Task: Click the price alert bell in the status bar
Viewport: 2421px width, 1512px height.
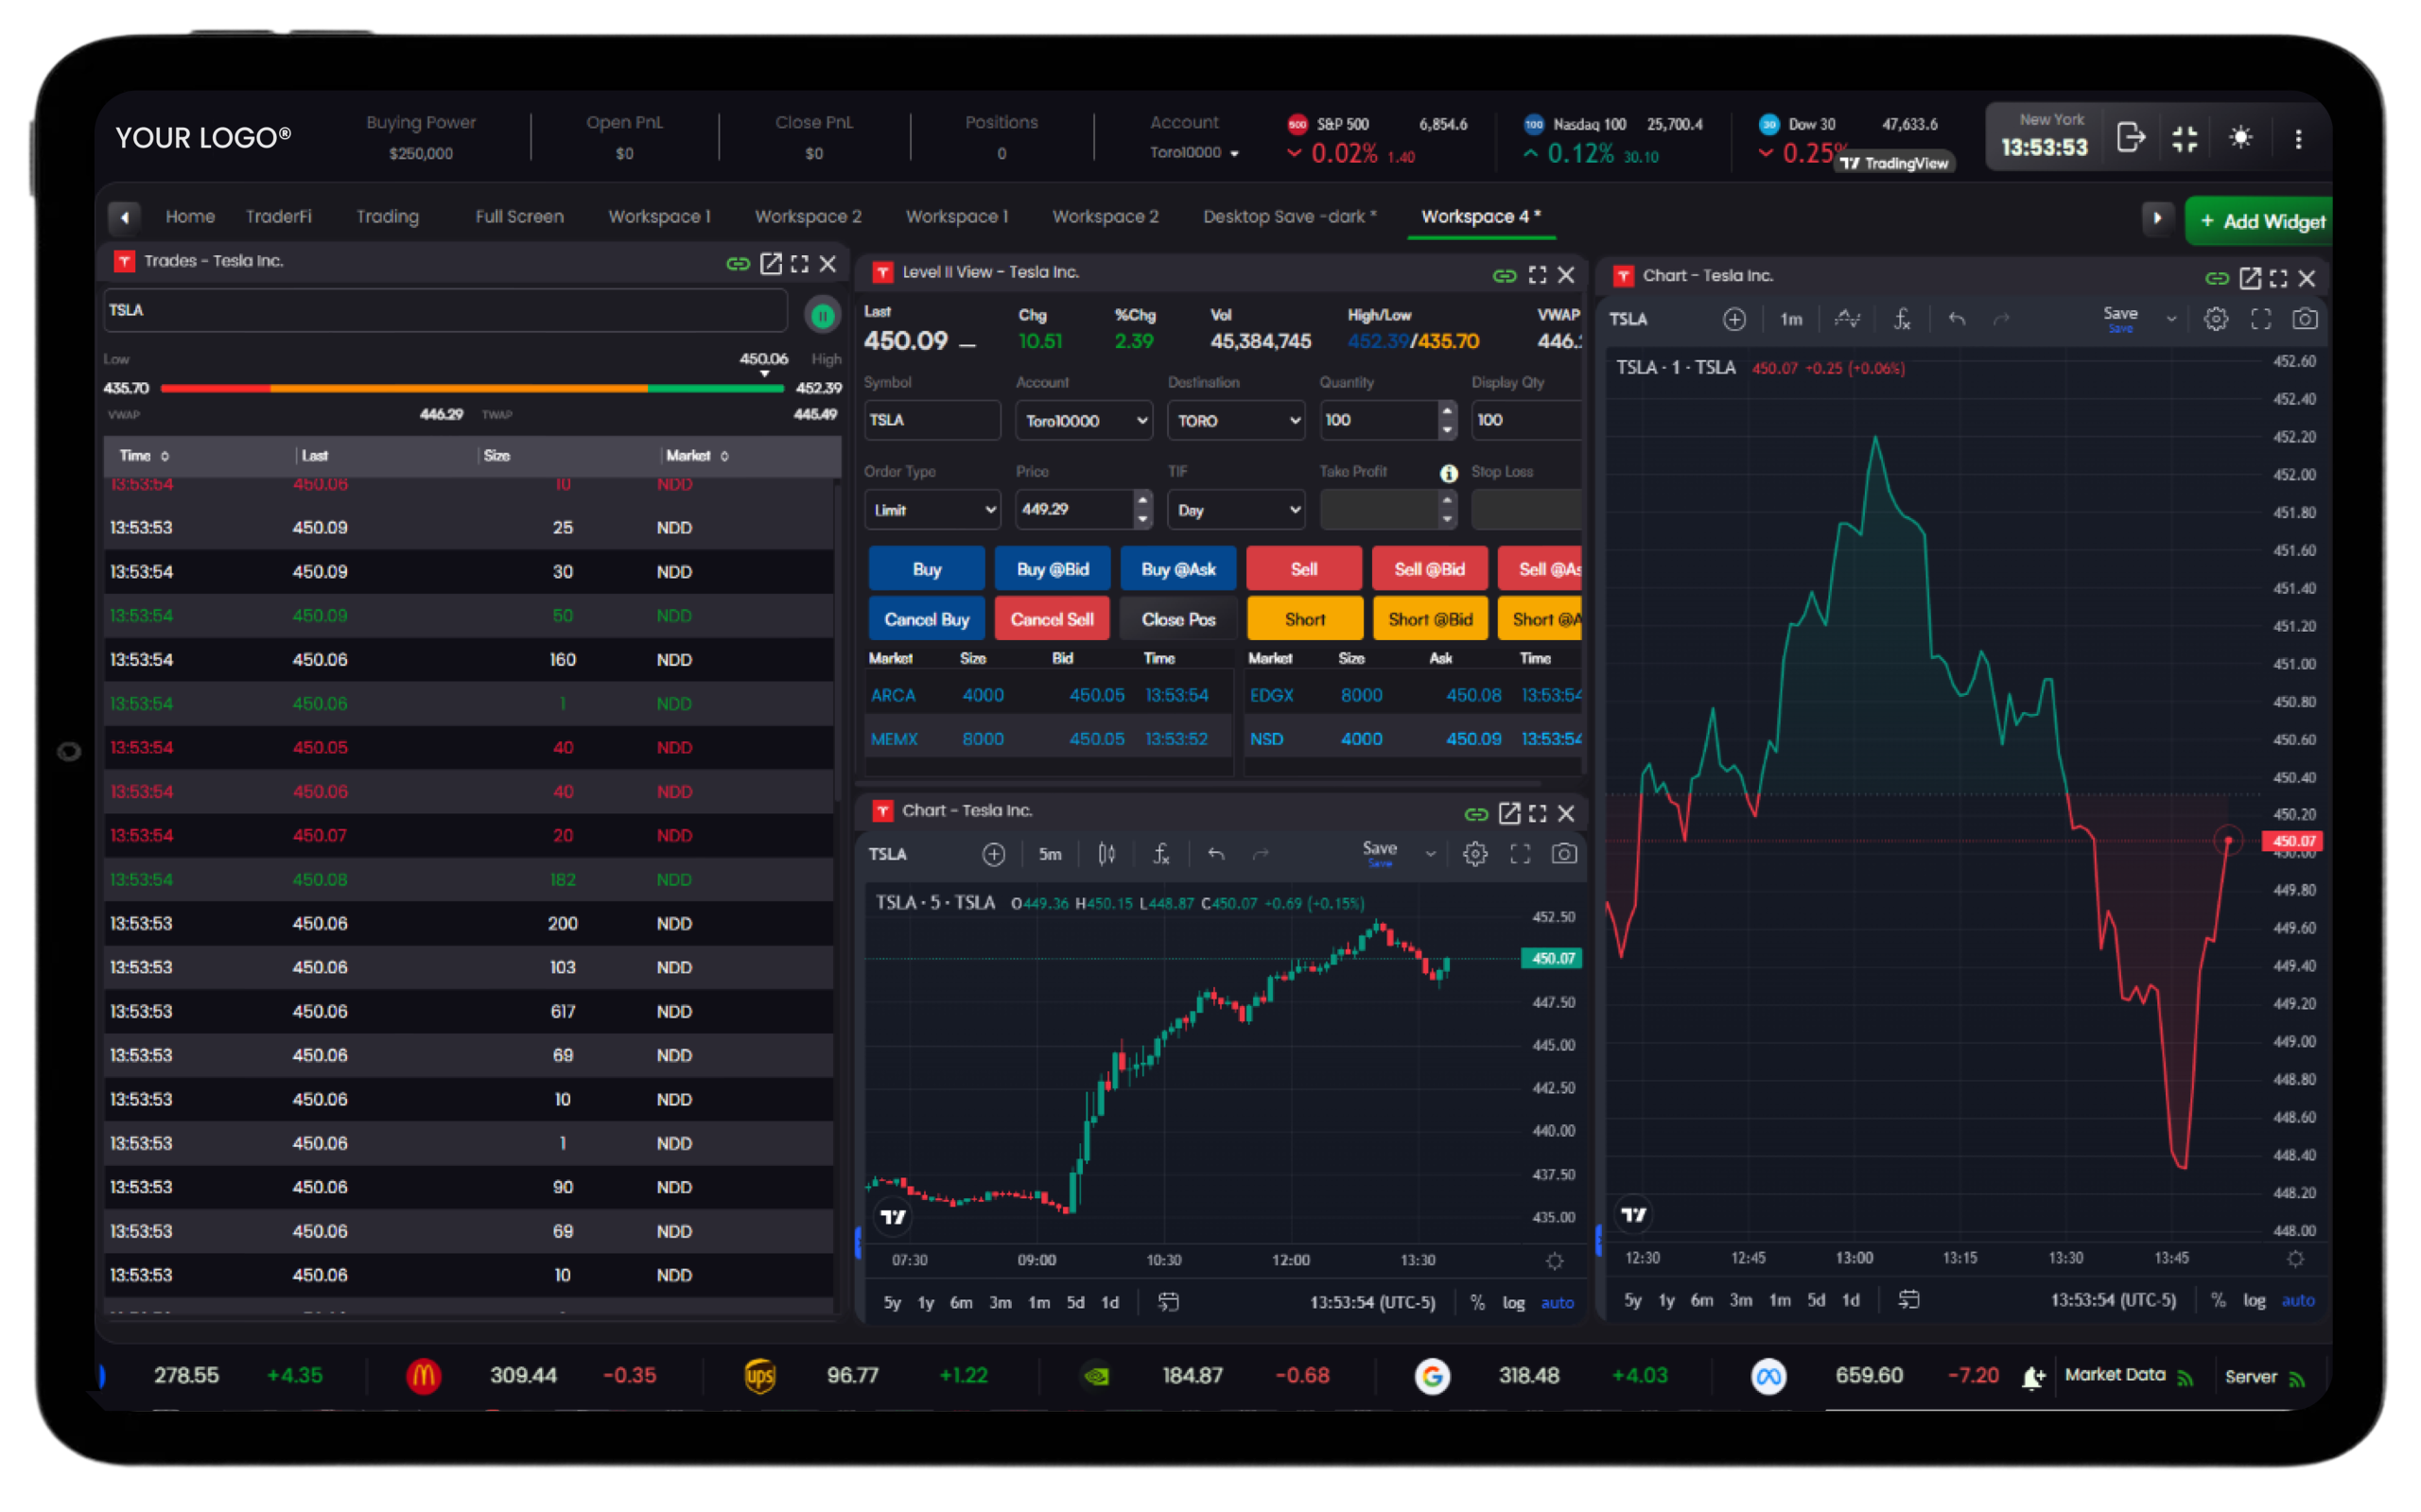Action: click(2032, 1378)
